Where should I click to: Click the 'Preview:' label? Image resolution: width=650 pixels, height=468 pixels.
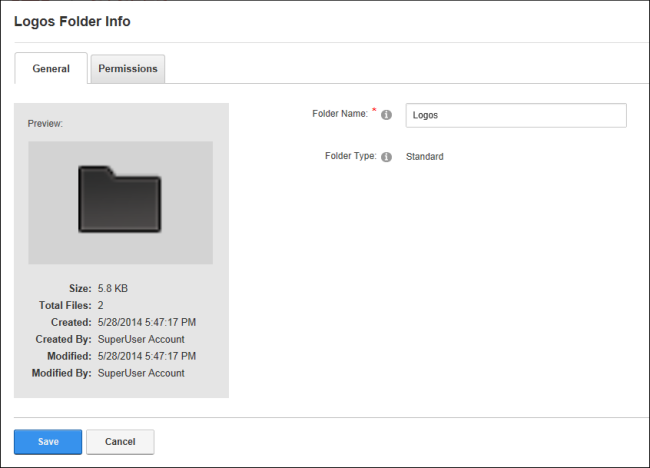pyautogui.click(x=45, y=124)
